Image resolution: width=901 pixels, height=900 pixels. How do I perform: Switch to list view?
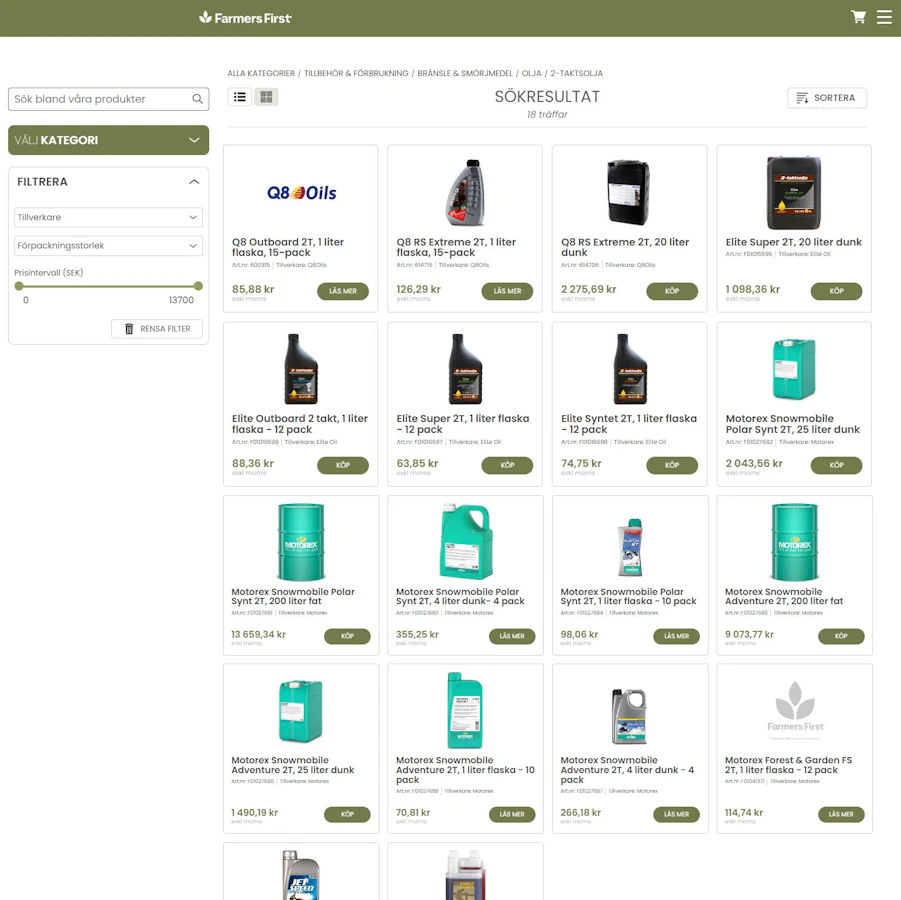(240, 97)
